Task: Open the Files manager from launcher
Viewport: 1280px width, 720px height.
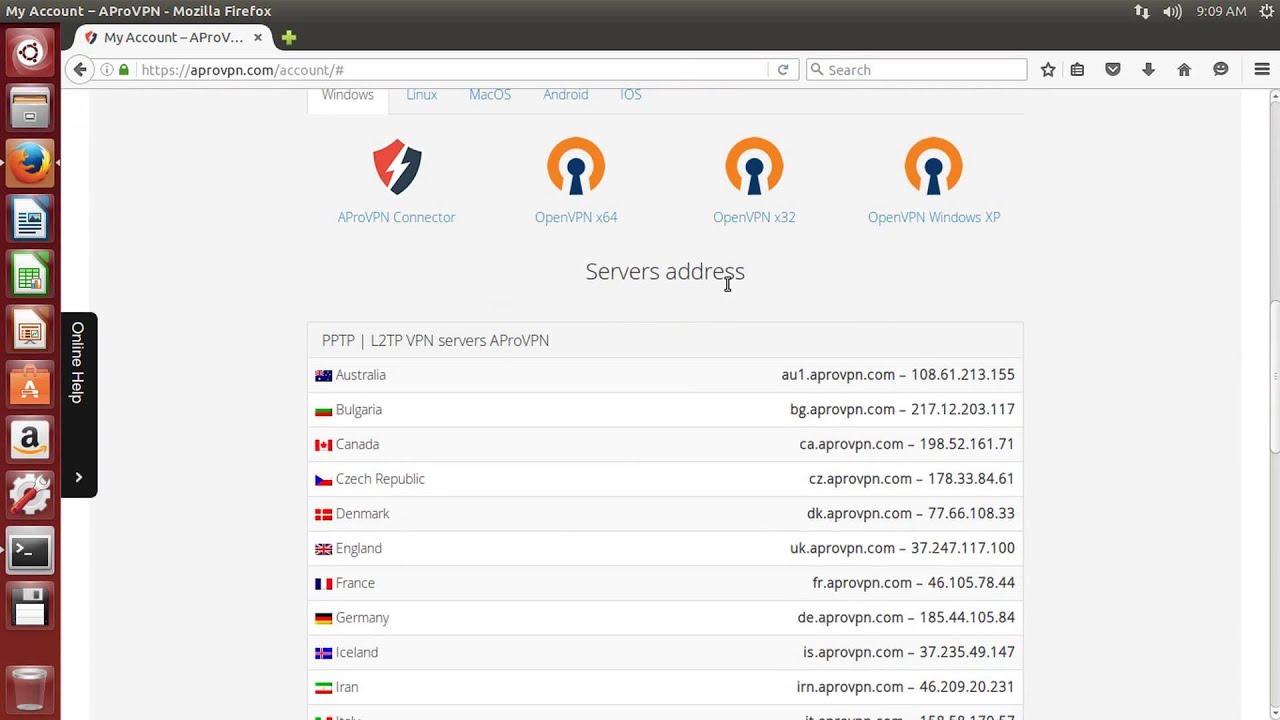Action: point(30,107)
